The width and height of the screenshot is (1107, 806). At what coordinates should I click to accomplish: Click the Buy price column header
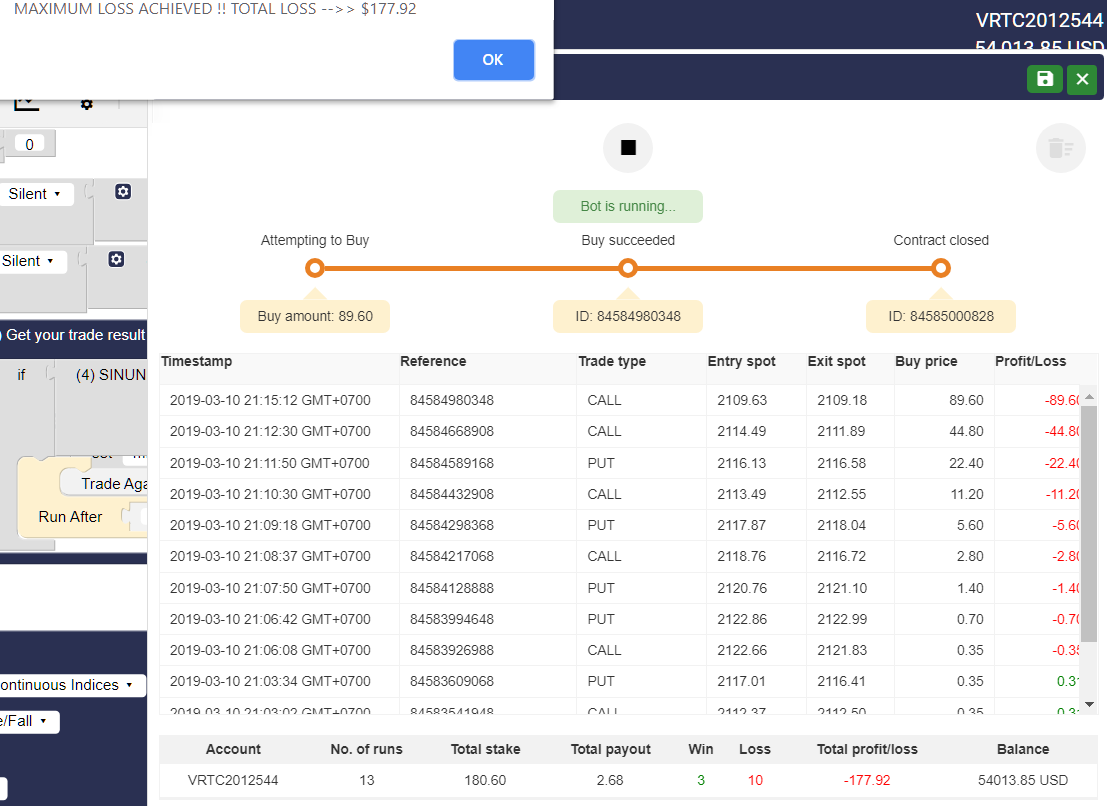pyautogui.click(x=926, y=361)
